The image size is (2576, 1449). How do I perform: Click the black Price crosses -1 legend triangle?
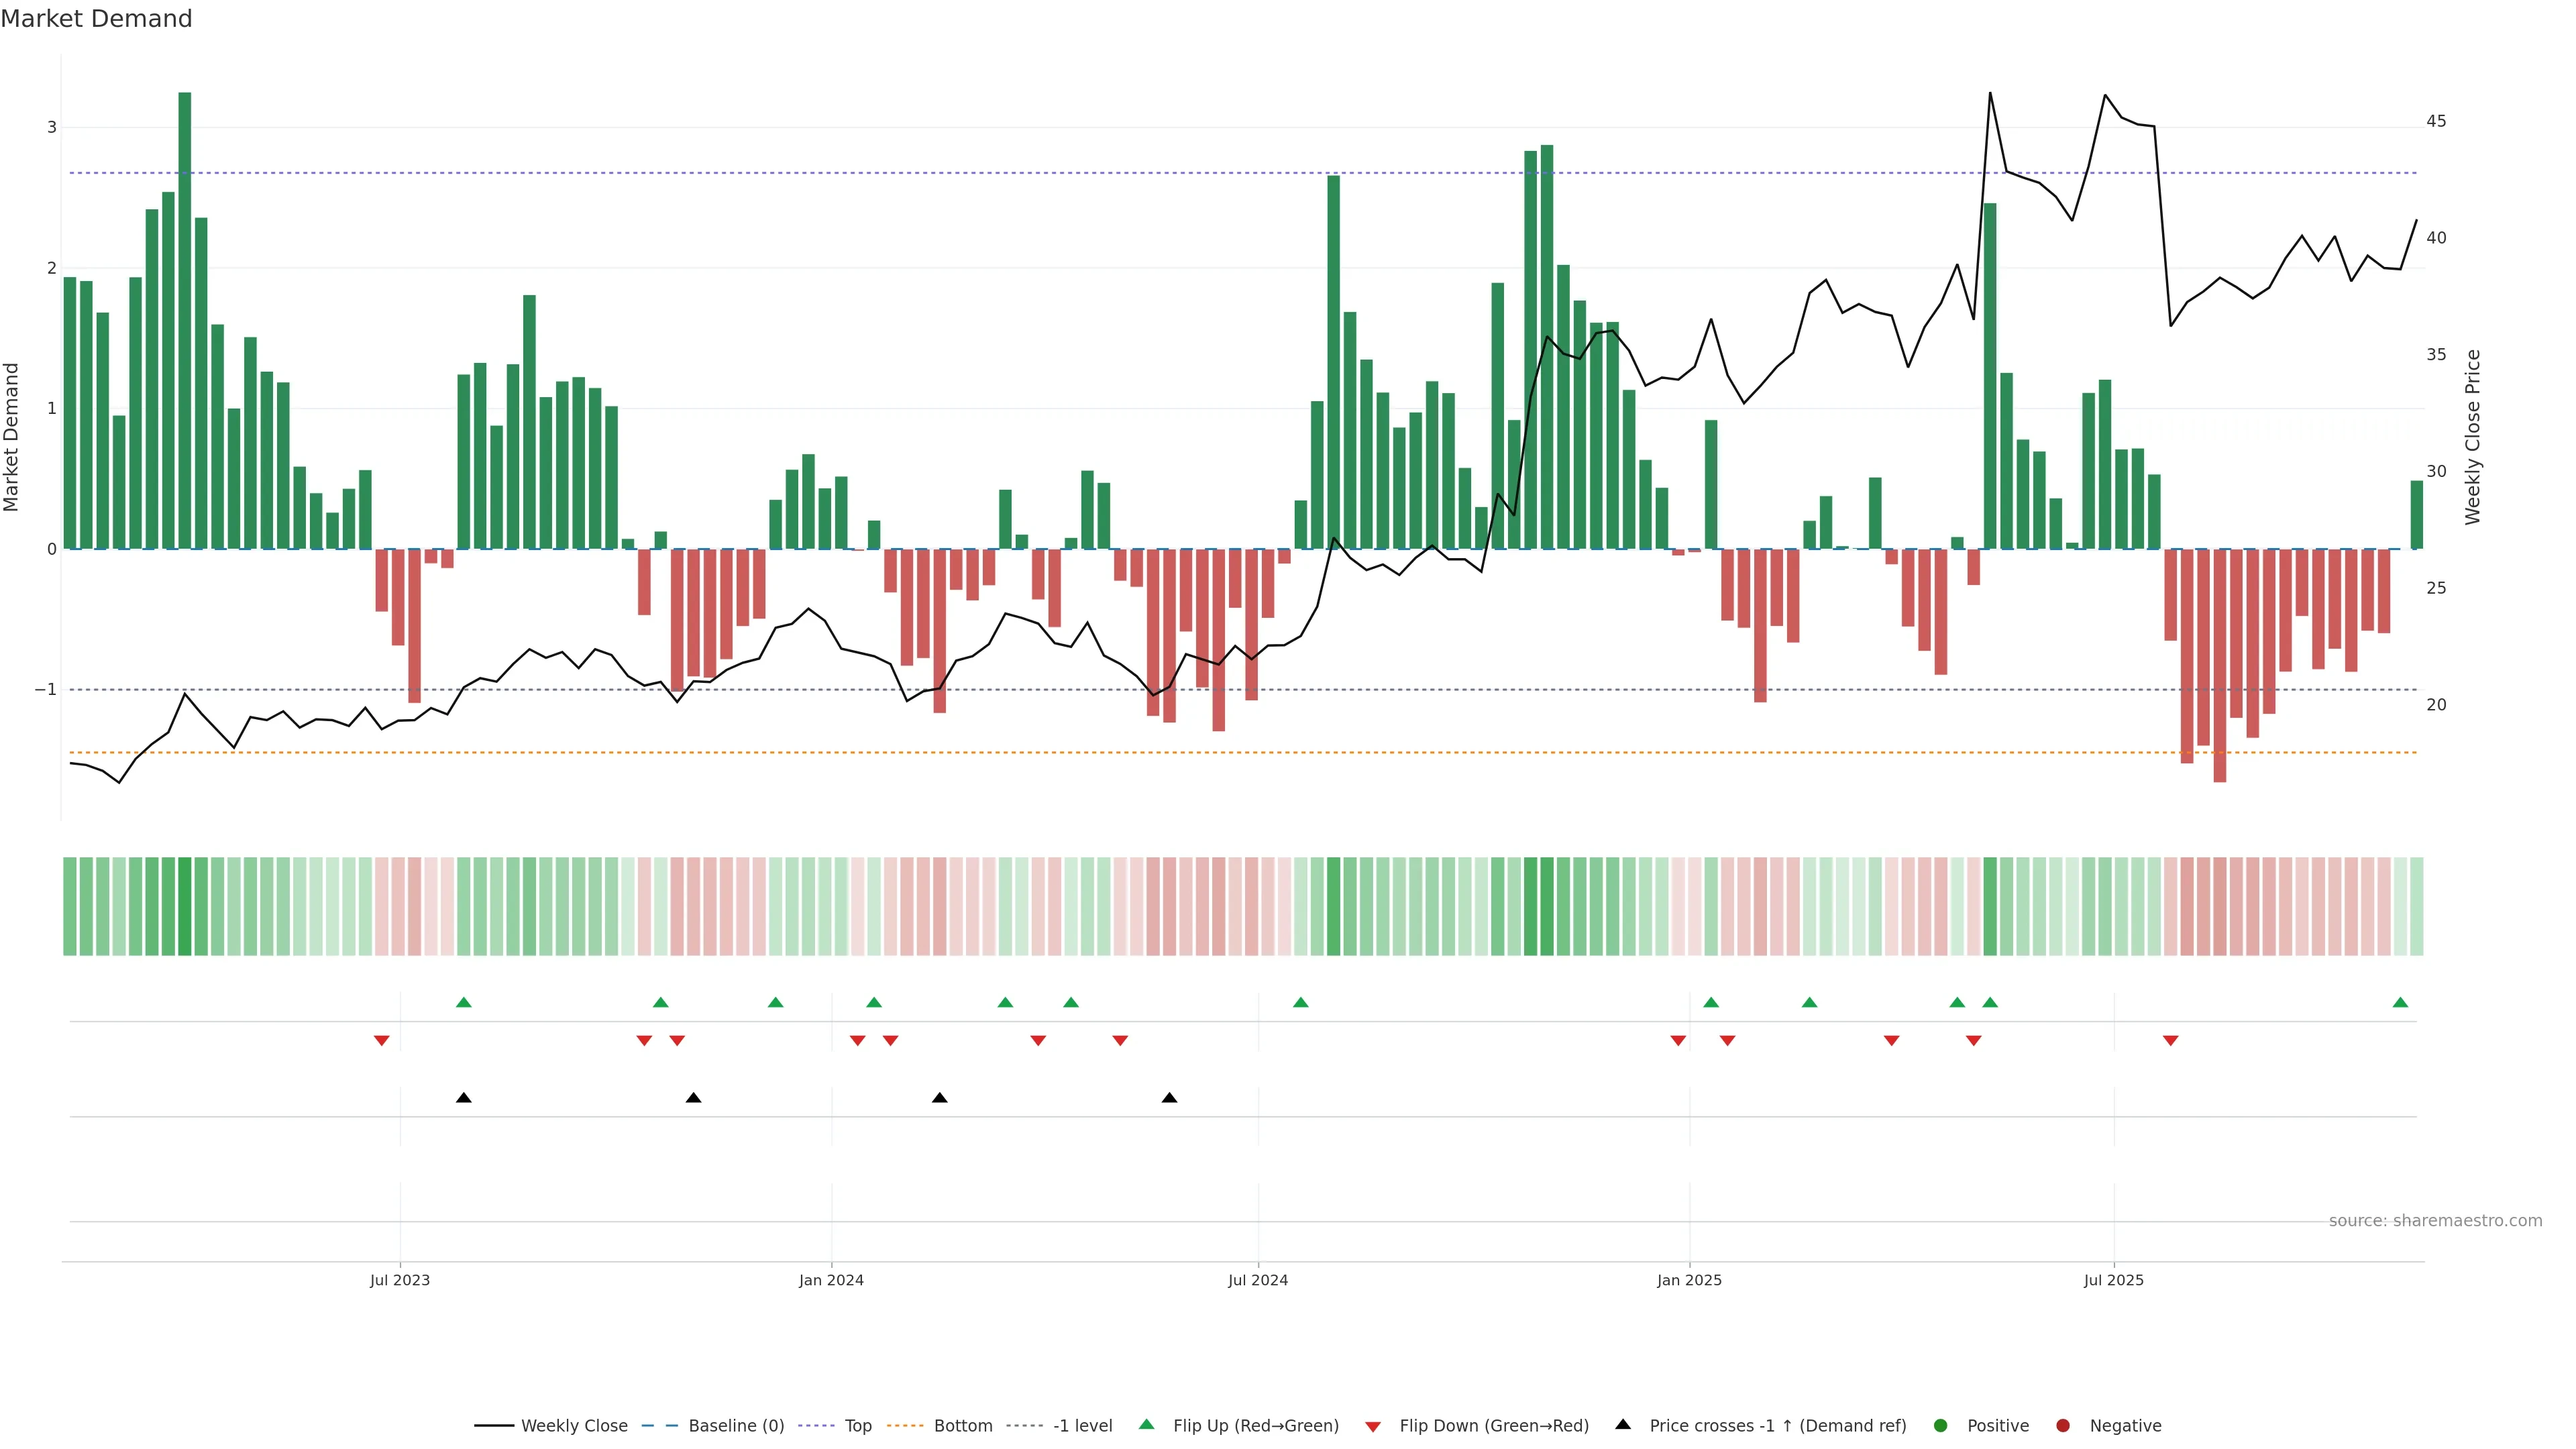(1623, 1425)
